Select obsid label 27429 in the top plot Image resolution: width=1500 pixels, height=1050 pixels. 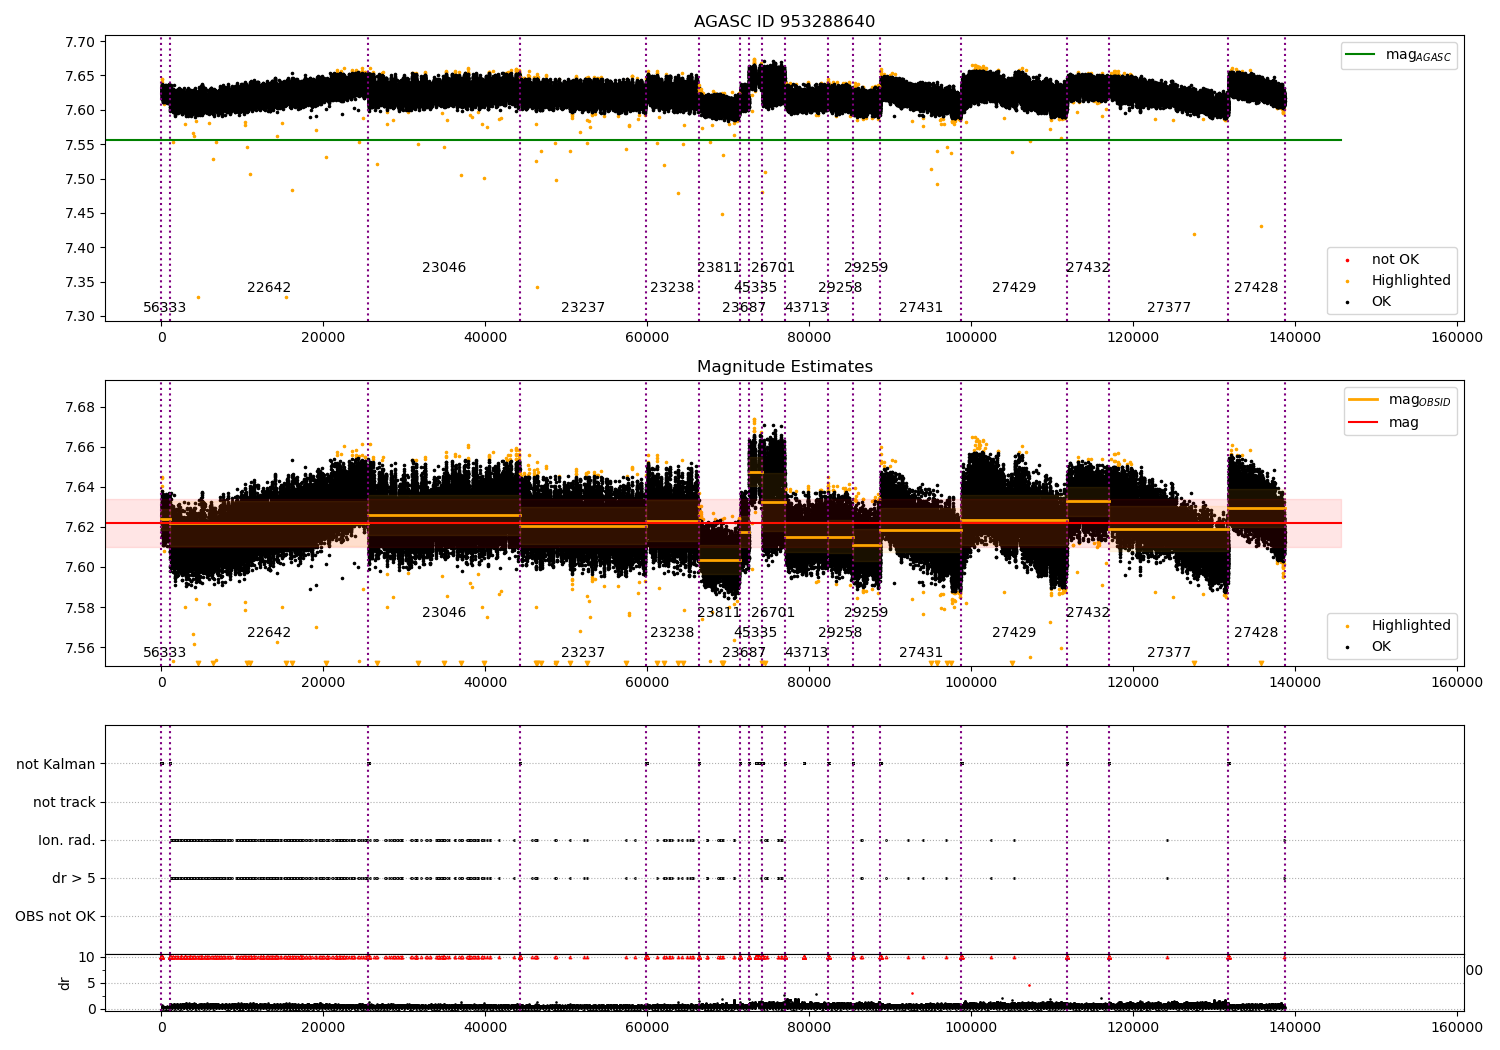click(x=1014, y=287)
